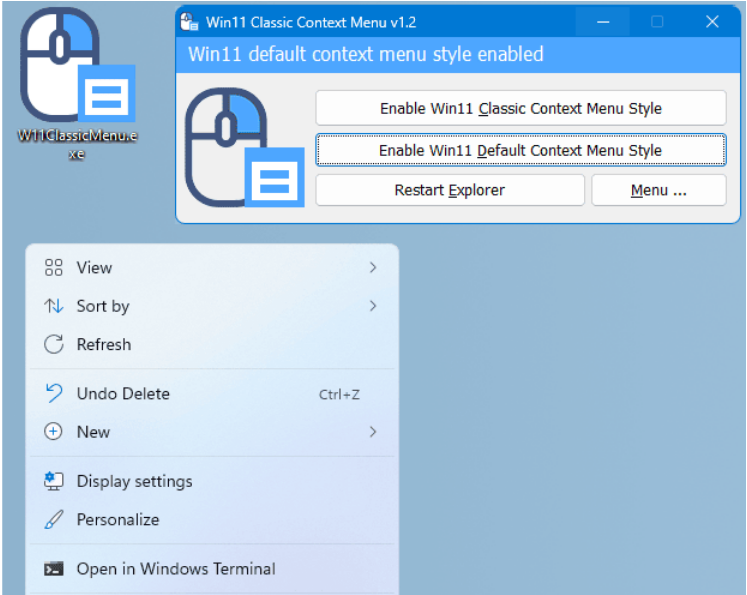
Task: Expand the View submenu chevron
Action: pos(373,268)
